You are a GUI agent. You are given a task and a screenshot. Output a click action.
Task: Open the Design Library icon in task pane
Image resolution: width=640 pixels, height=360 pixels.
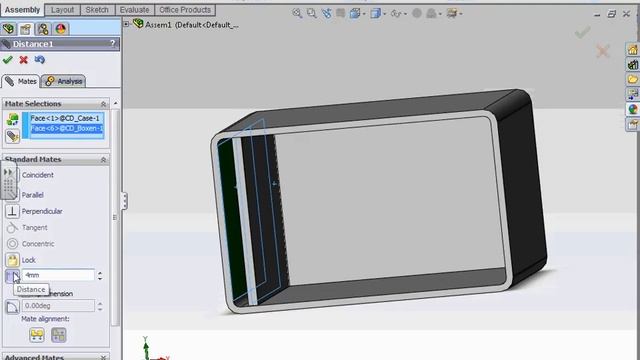pos(633,64)
